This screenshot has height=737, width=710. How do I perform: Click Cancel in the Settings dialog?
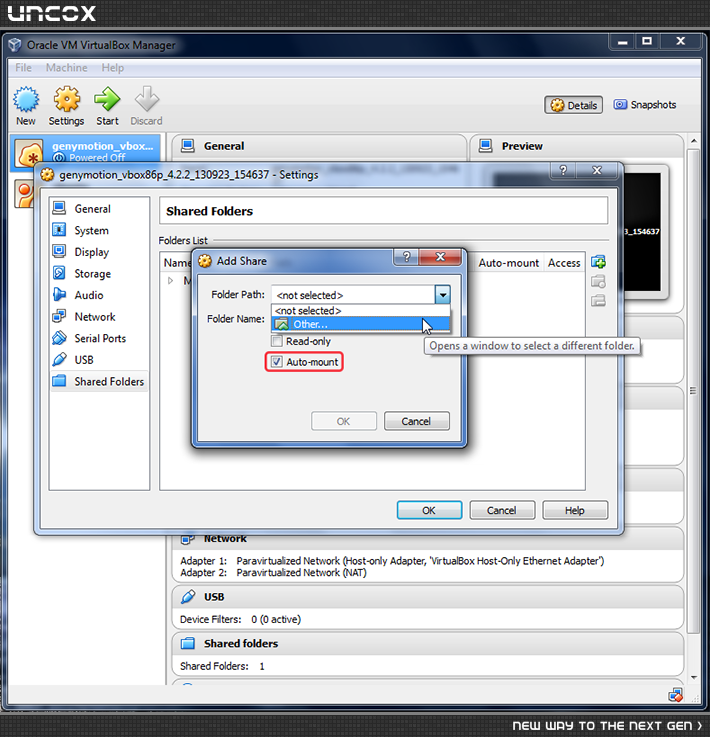coord(502,510)
